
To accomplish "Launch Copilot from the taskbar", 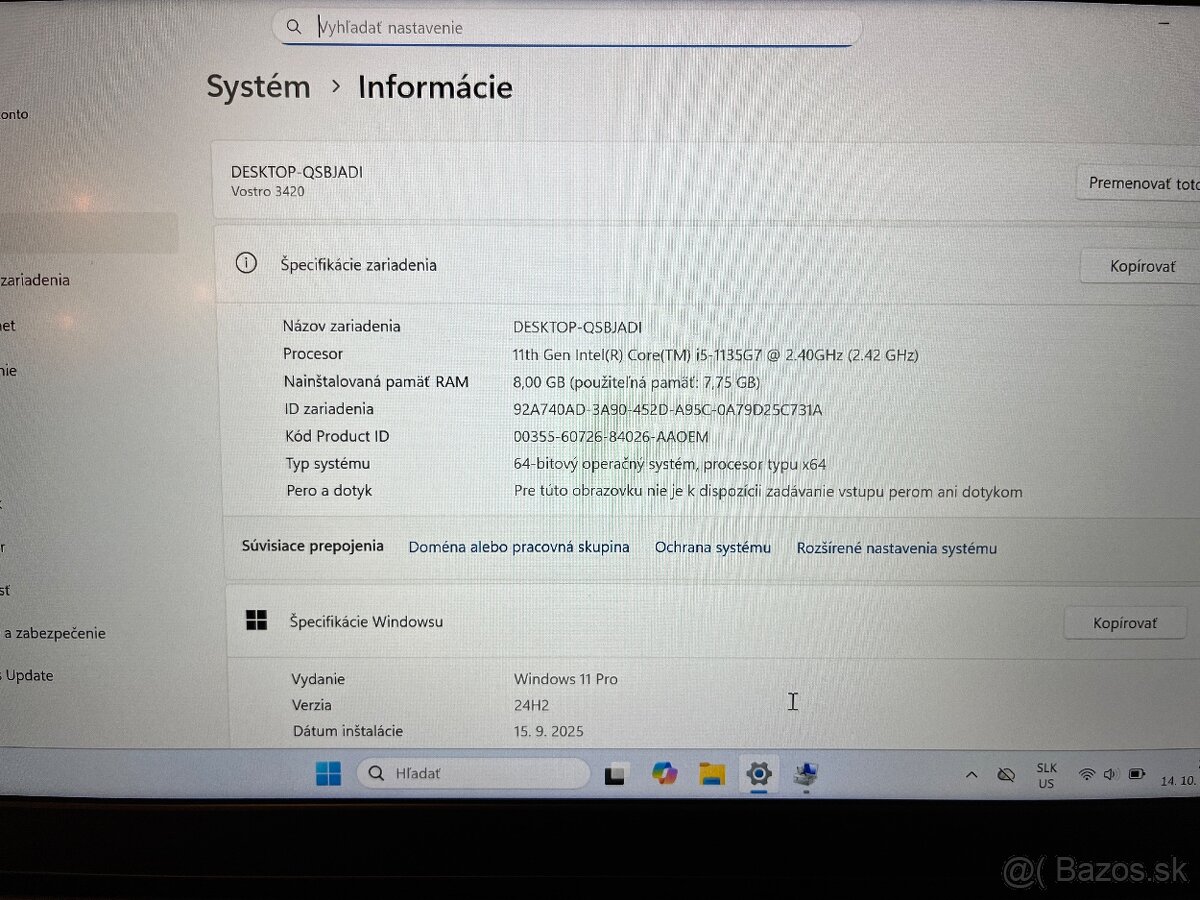I will point(664,773).
